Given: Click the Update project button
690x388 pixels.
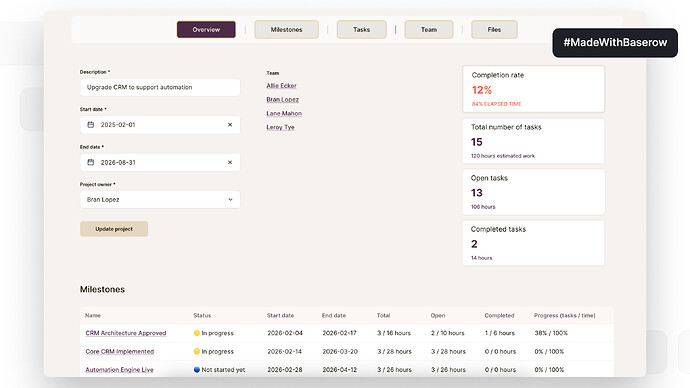Looking at the screenshot, I should click(114, 229).
